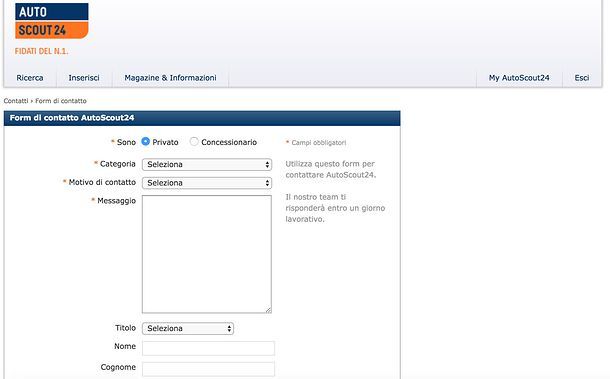Select the Concessionario radio button
This screenshot has height=379, width=610.
194,142
